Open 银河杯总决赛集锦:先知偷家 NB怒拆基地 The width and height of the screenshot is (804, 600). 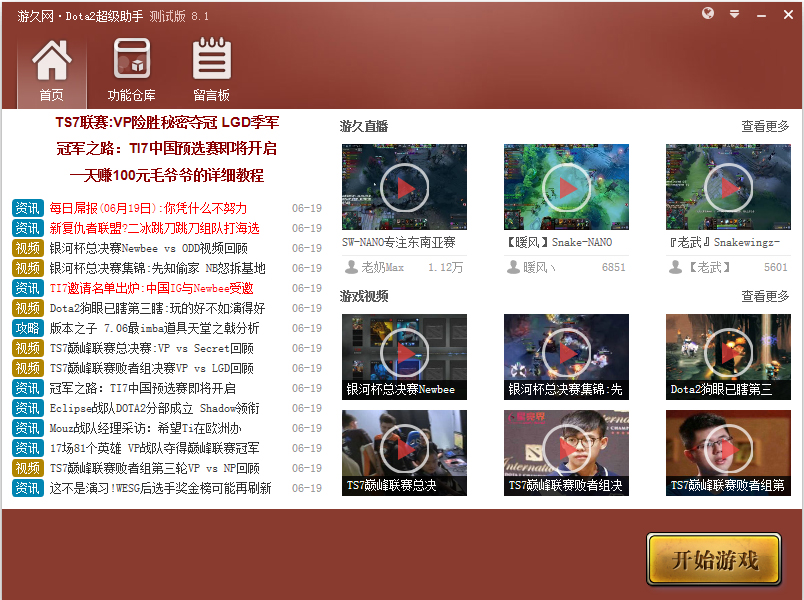click(x=157, y=268)
